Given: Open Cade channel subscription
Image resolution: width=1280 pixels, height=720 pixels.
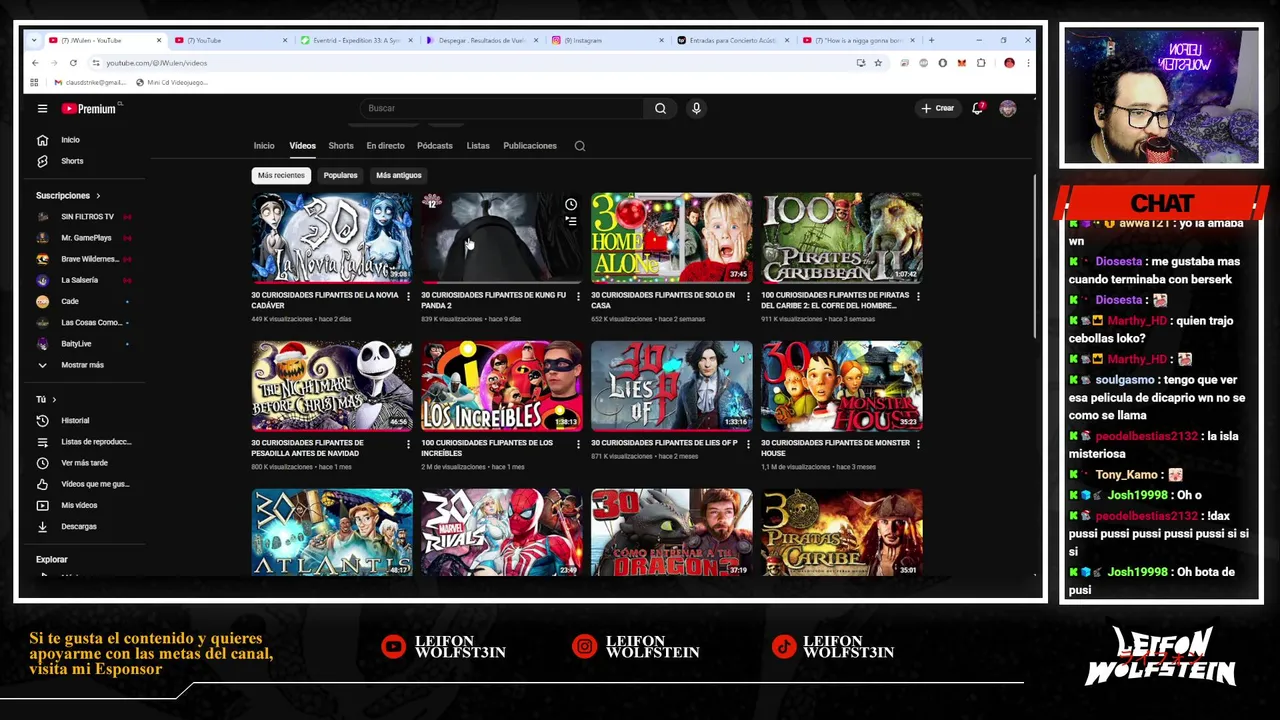Looking at the screenshot, I should point(68,301).
